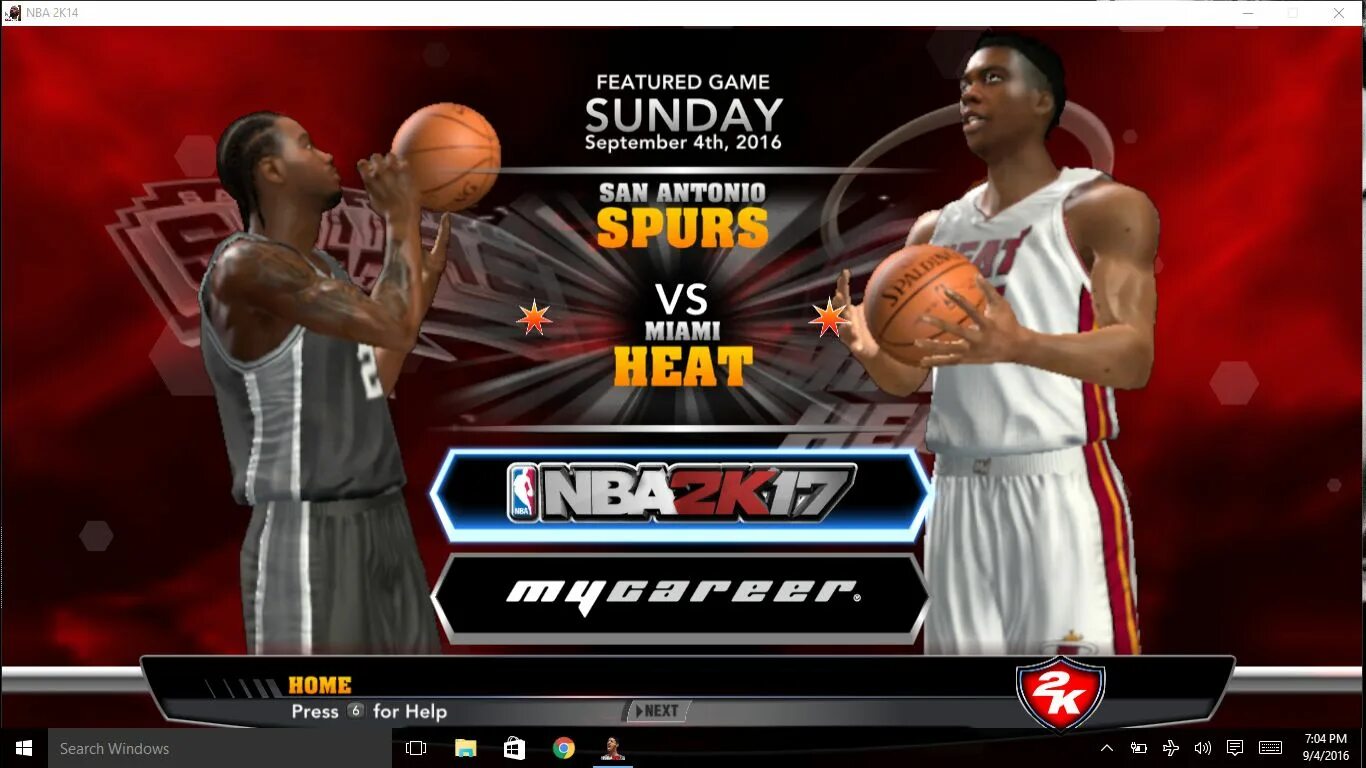Launch Google Chrome from the taskbar

pos(564,748)
